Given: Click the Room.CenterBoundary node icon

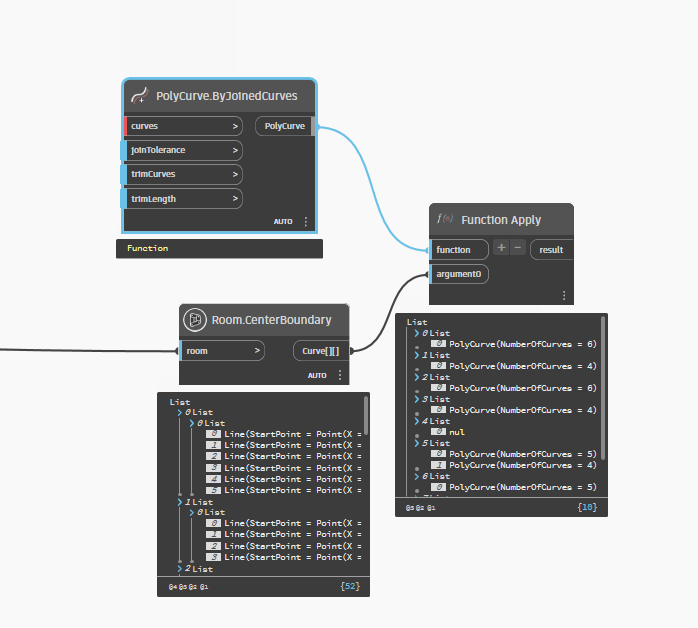Looking at the screenshot, I should (195, 320).
